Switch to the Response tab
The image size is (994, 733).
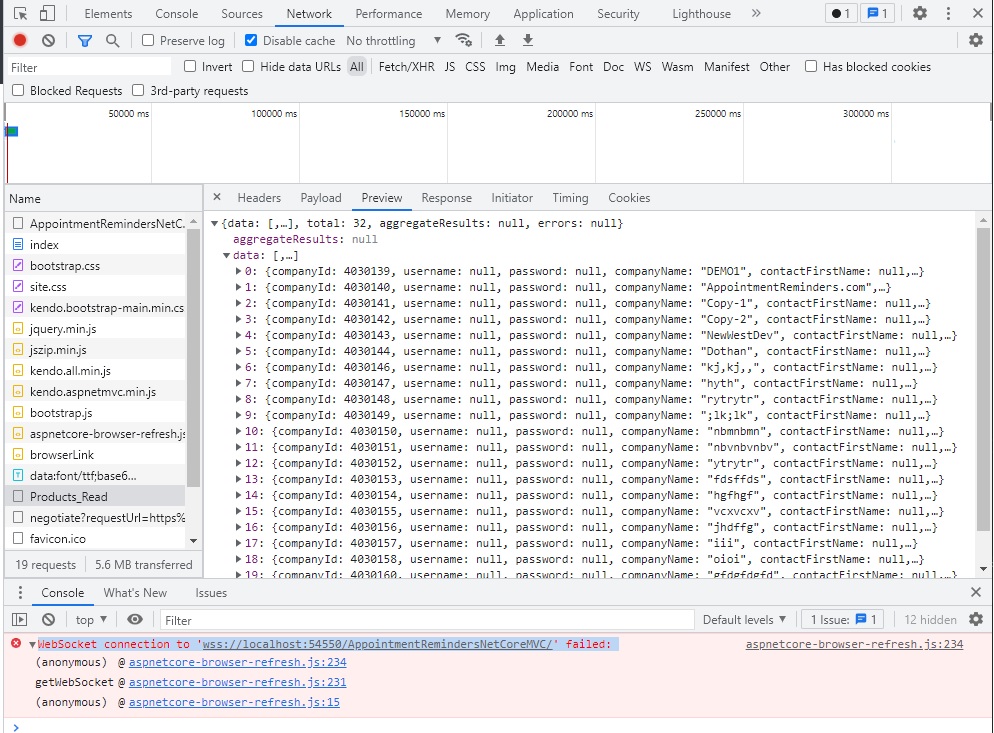[446, 198]
